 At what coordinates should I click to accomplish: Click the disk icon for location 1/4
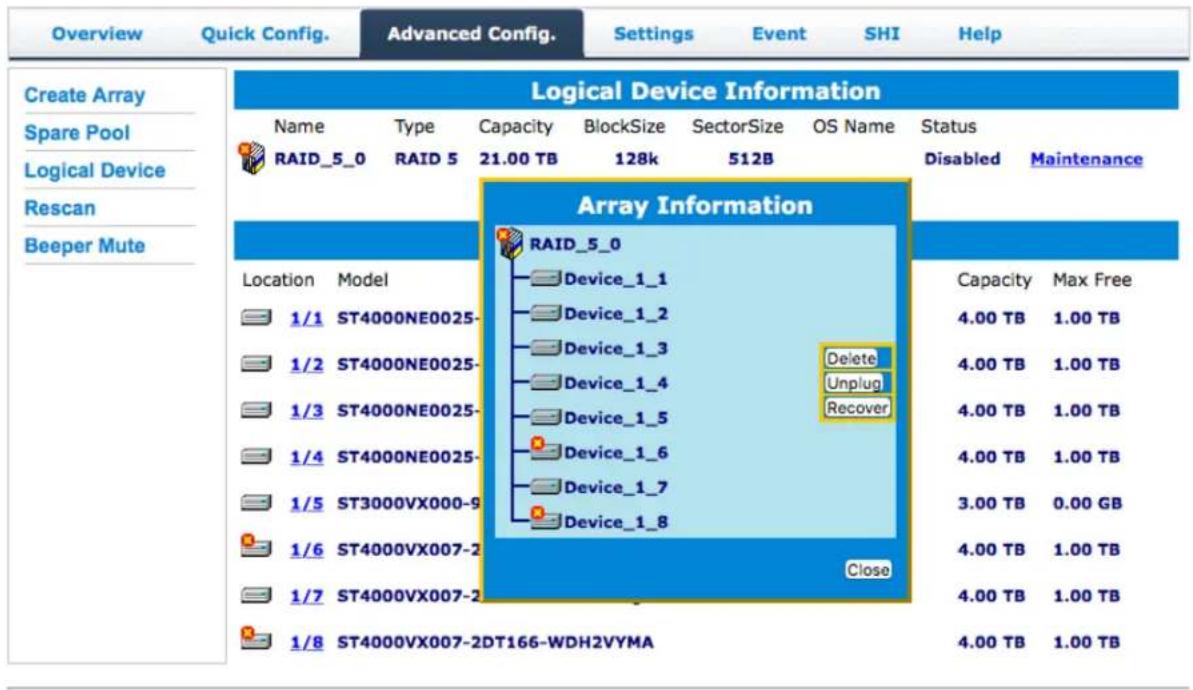pyautogui.click(x=256, y=456)
